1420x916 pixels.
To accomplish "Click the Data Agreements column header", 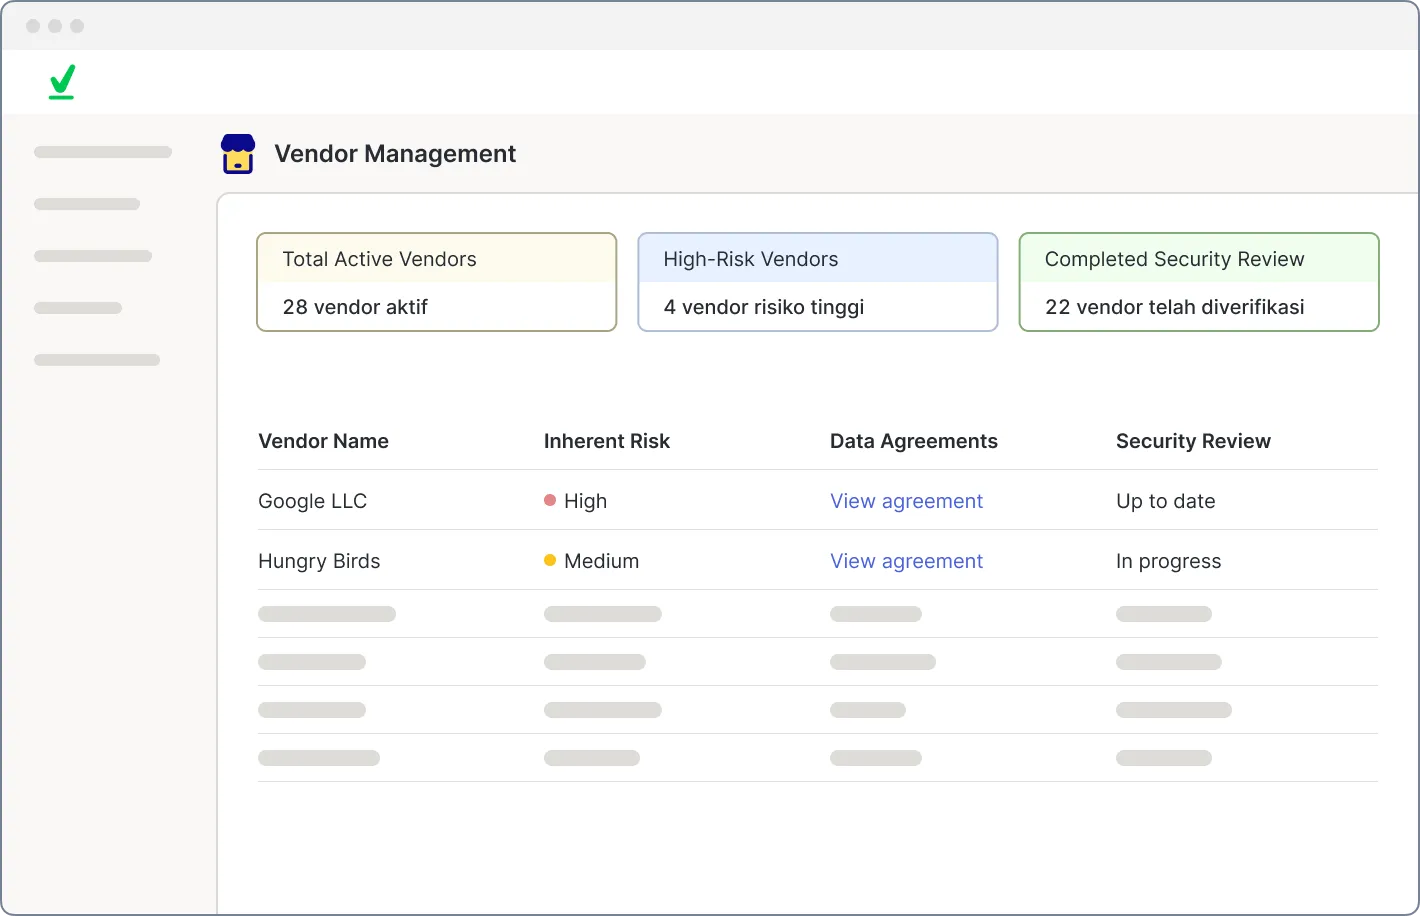I will [914, 441].
